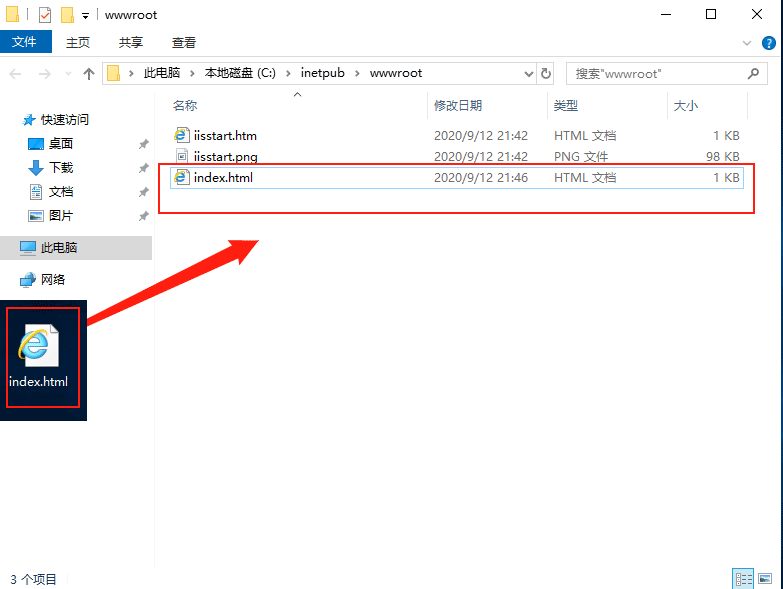Switch to large icons view in status bar

[765, 579]
